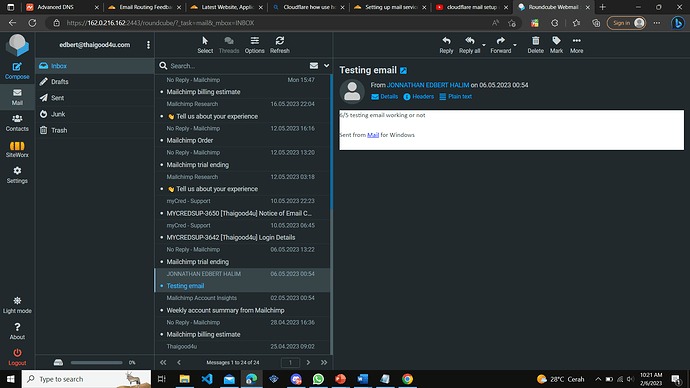Click the Select toolbar tool

pos(205,45)
